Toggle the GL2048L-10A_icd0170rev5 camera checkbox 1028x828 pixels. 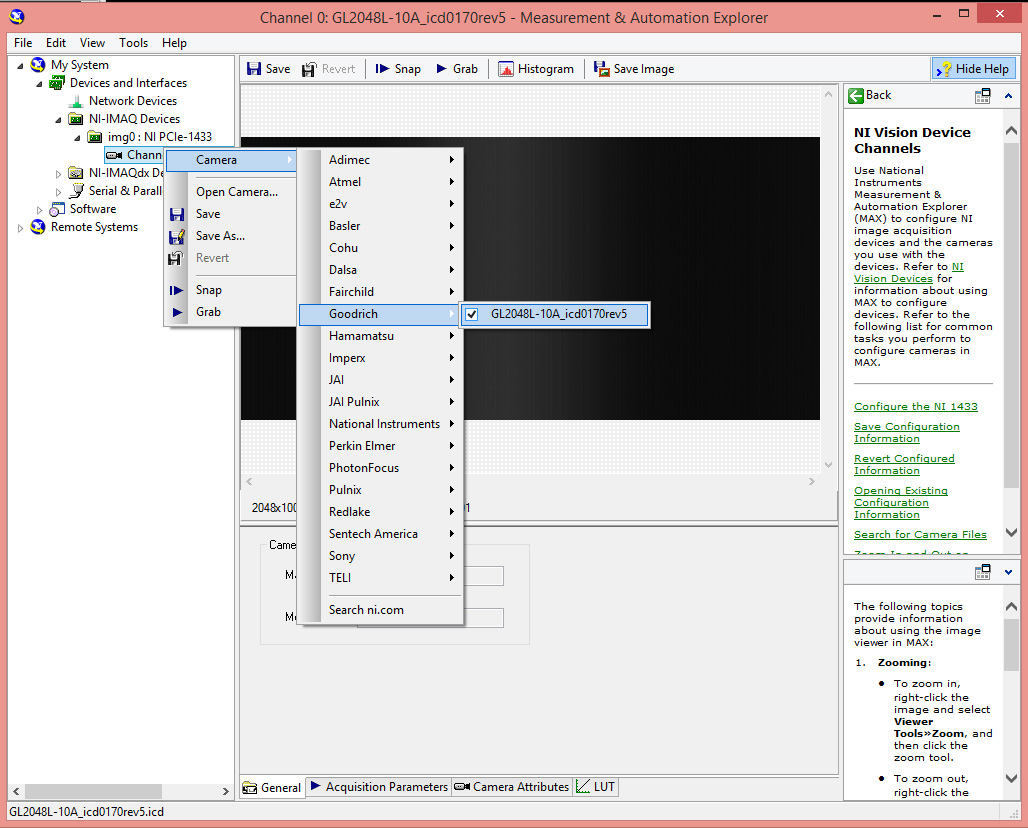pyautogui.click(x=472, y=314)
